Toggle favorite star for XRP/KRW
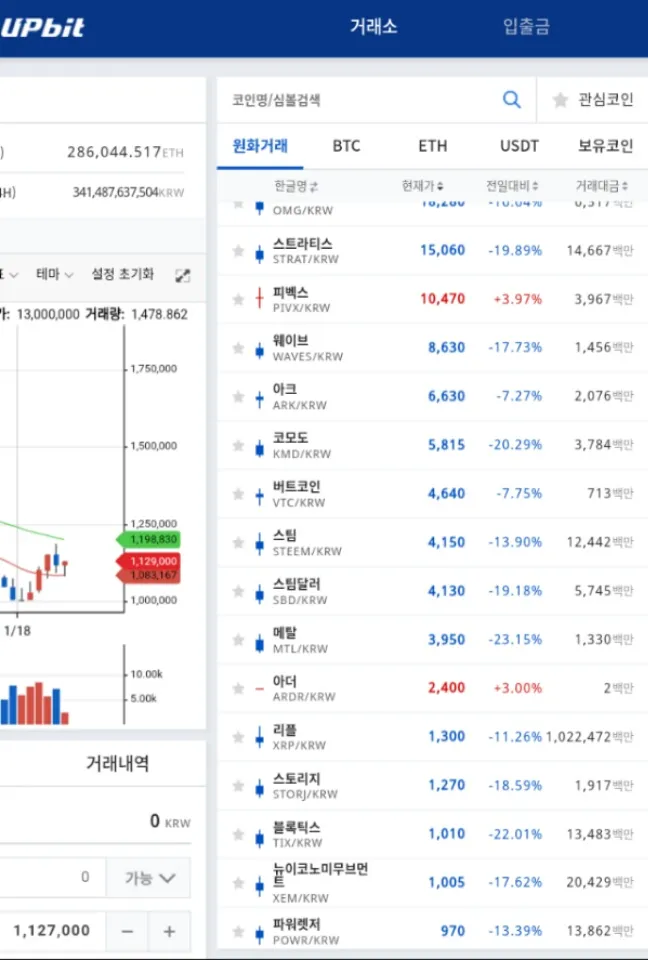648x960 pixels. click(x=238, y=737)
